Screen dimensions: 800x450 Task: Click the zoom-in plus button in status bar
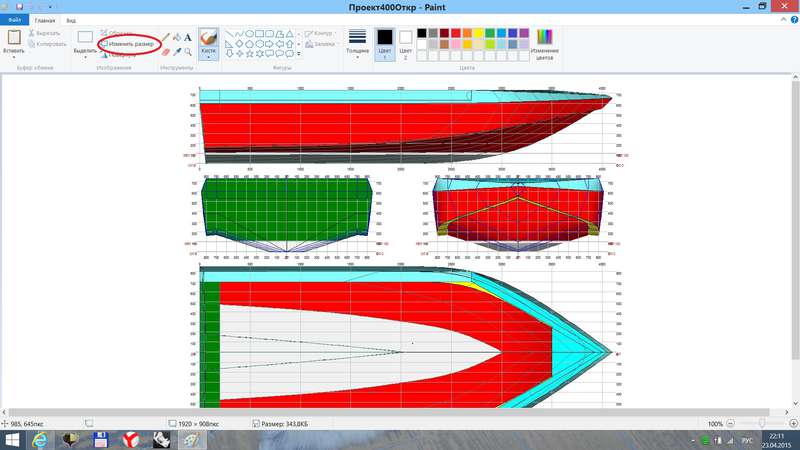[791, 424]
